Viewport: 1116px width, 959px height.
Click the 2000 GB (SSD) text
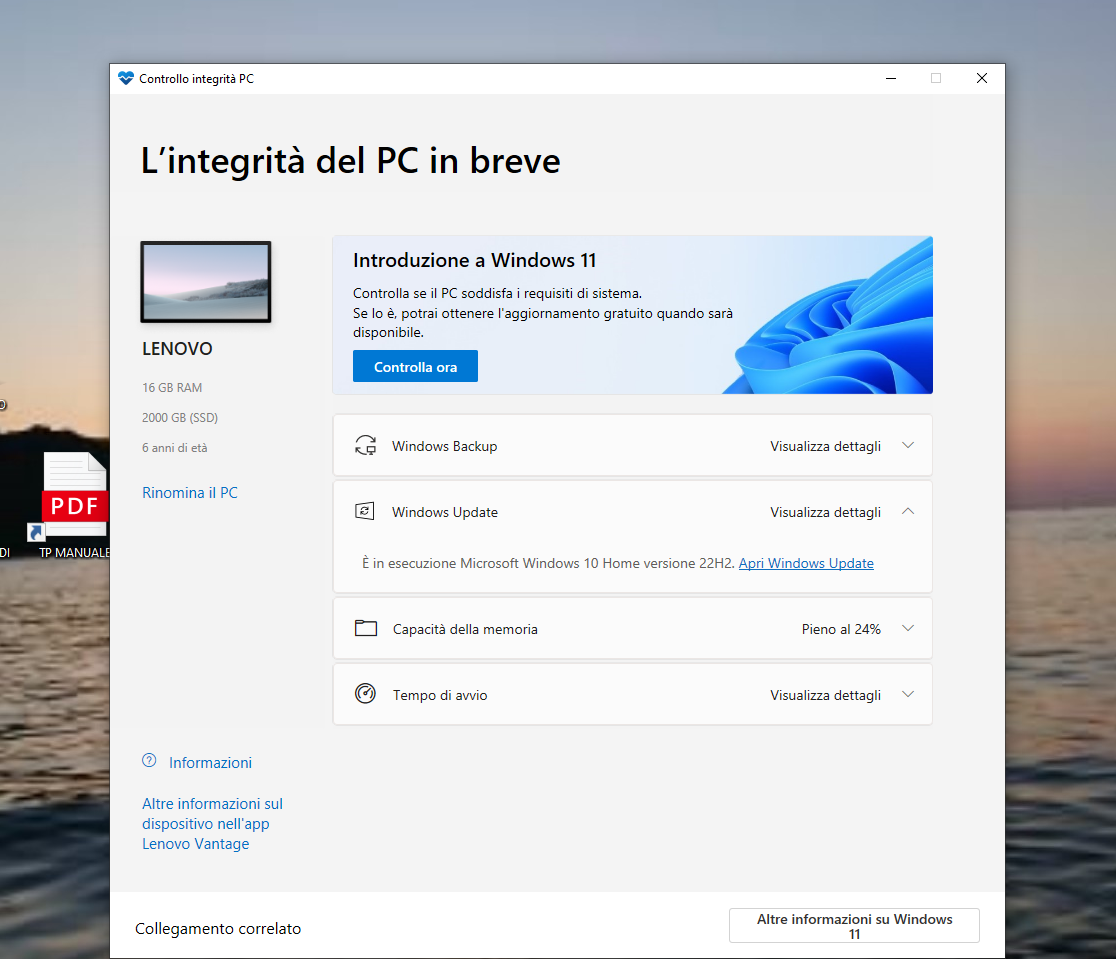pos(180,418)
